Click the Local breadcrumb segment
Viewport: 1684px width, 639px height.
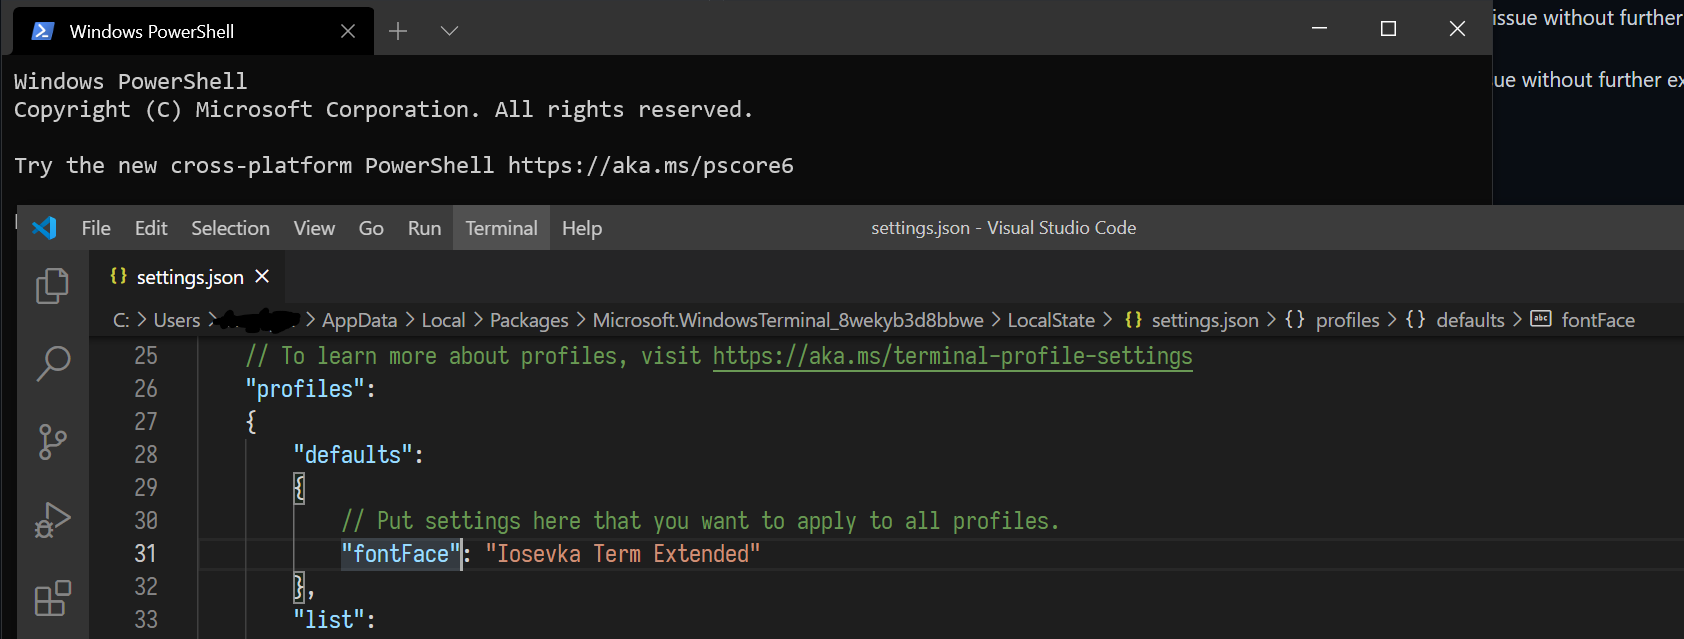click(443, 320)
